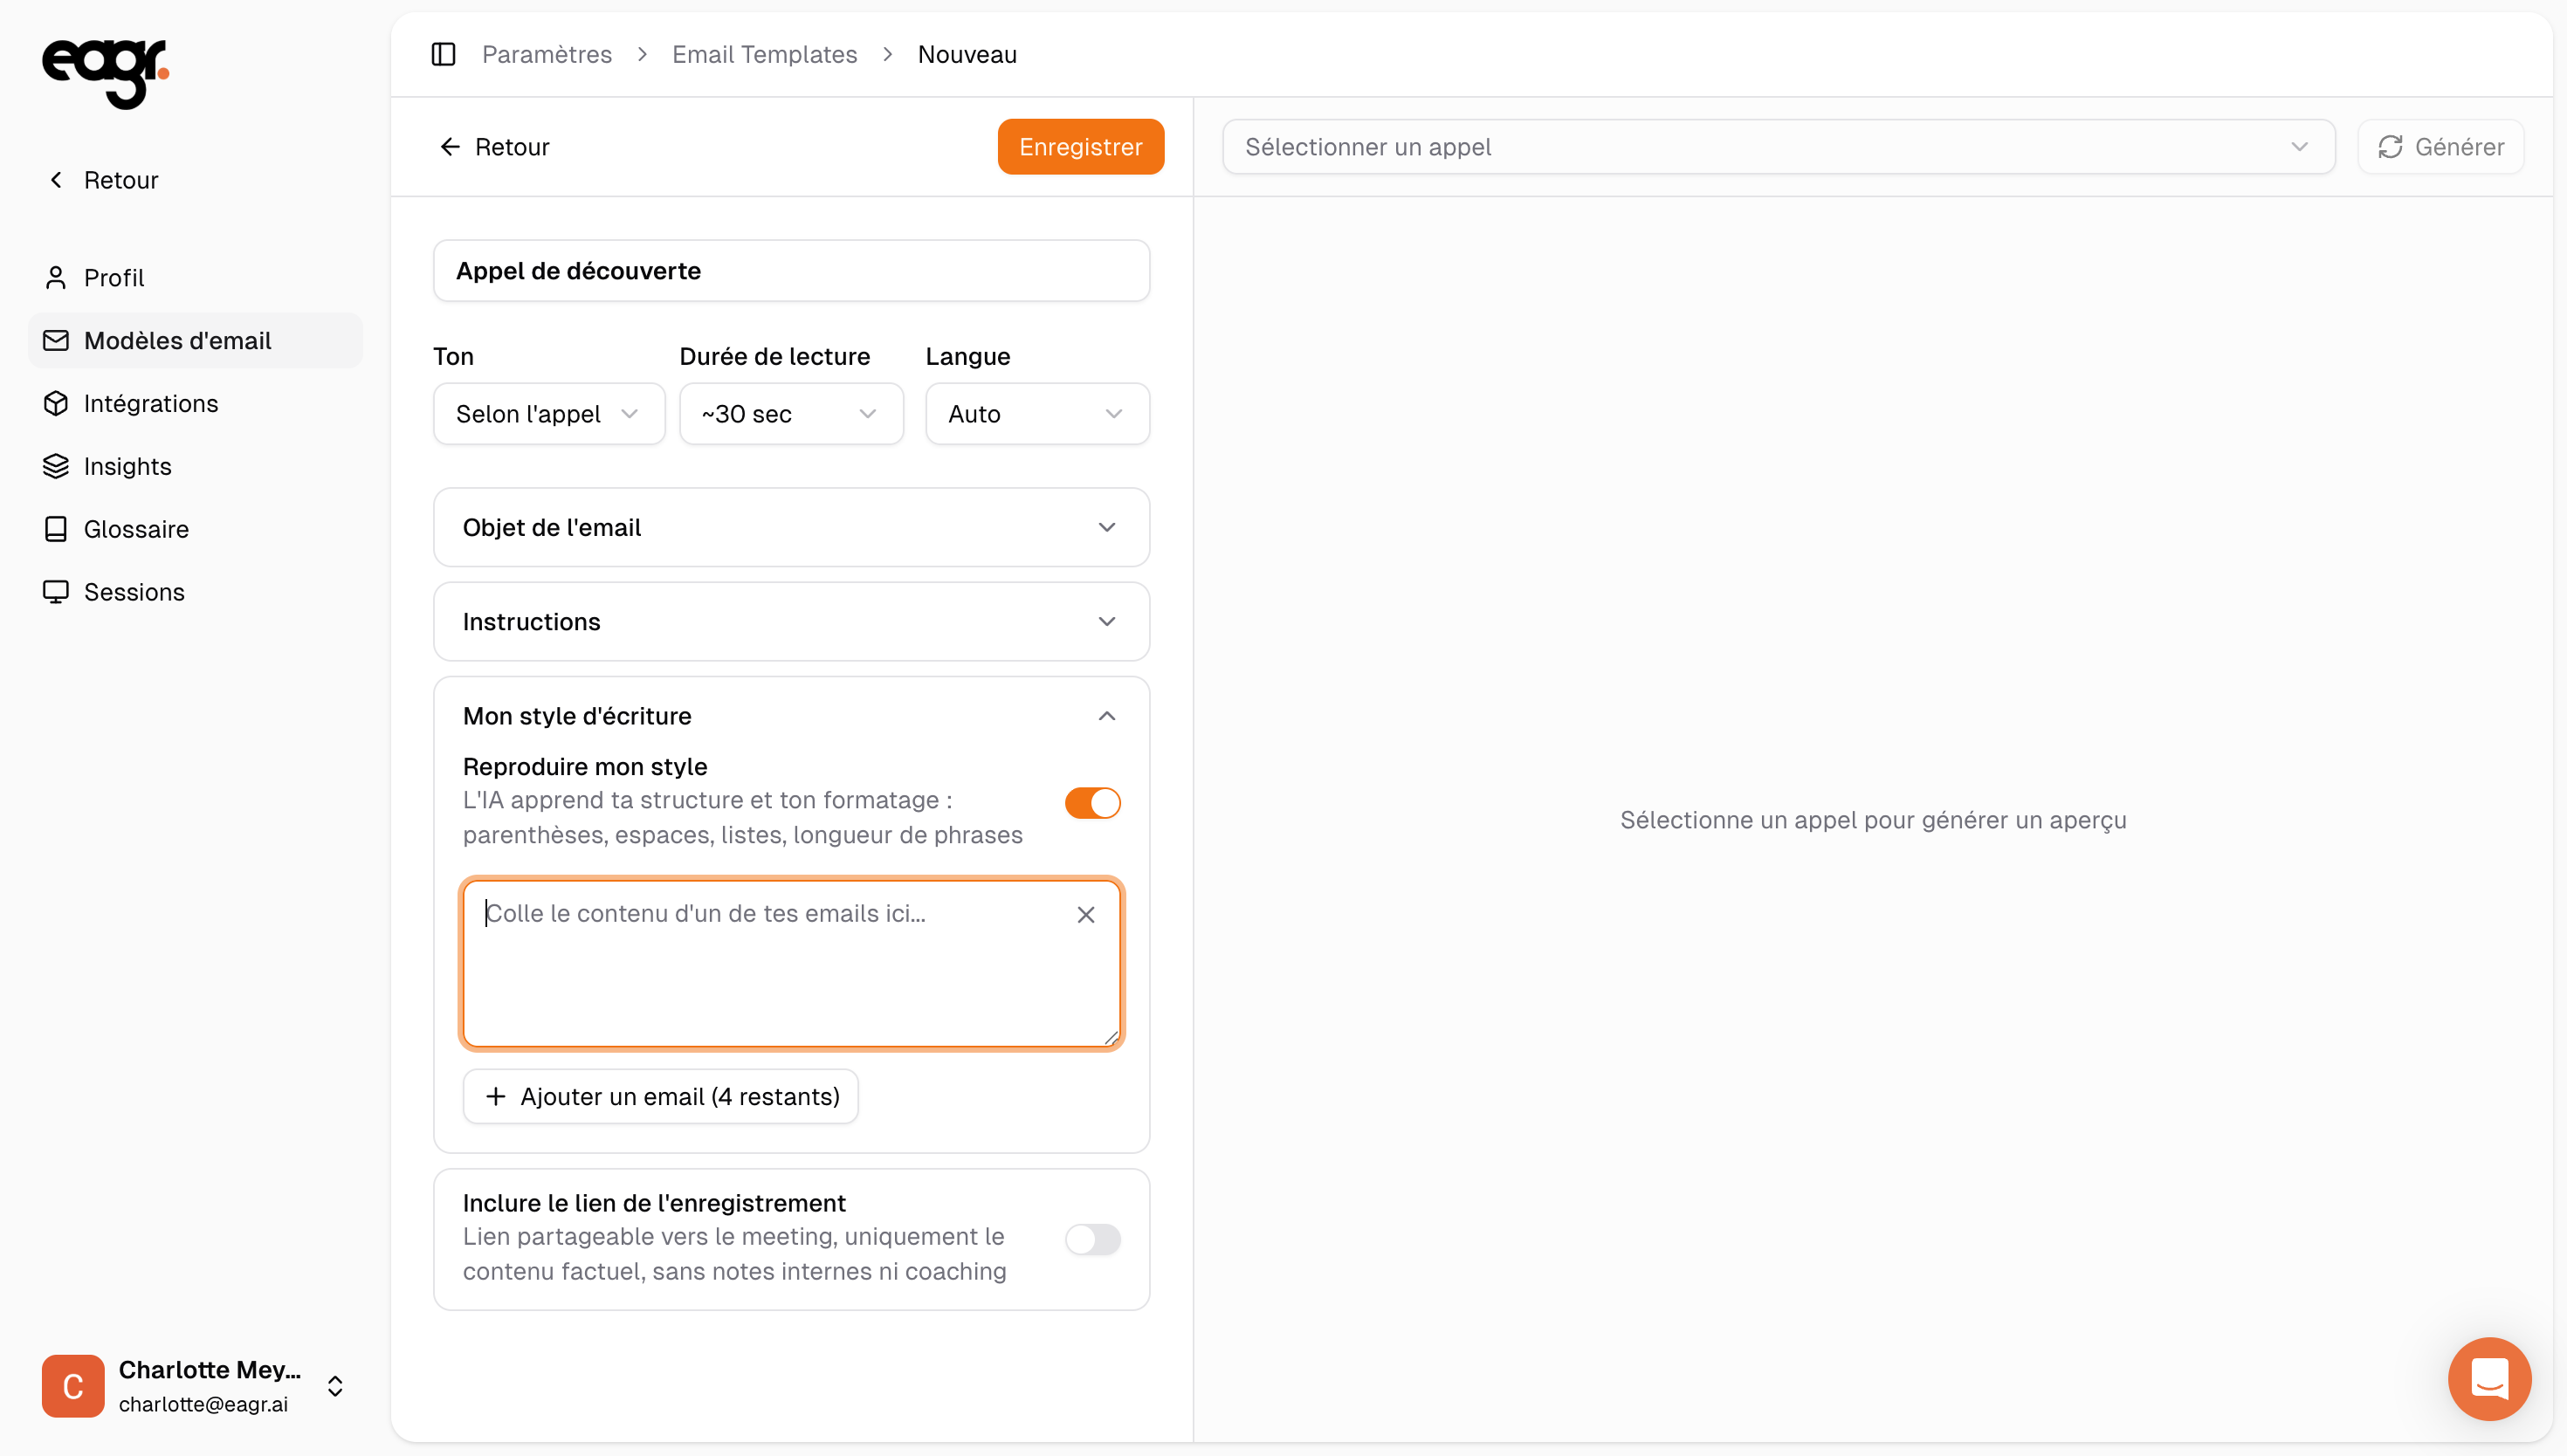Open Sessions in the sidebar
Image resolution: width=2567 pixels, height=1456 pixels.
point(134,592)
